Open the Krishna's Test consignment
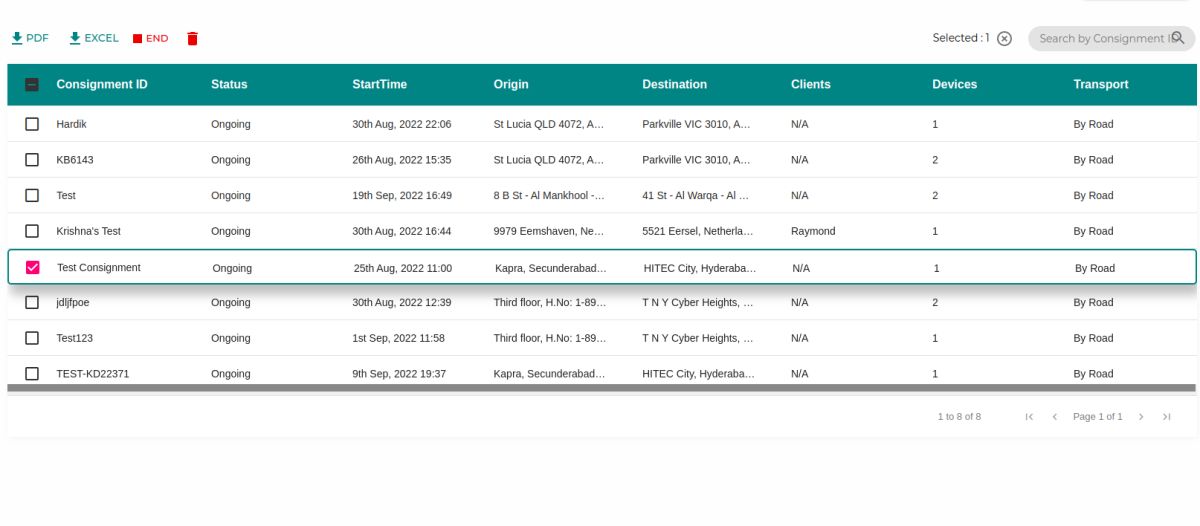The image size is (1200, 526). (88, 231)
